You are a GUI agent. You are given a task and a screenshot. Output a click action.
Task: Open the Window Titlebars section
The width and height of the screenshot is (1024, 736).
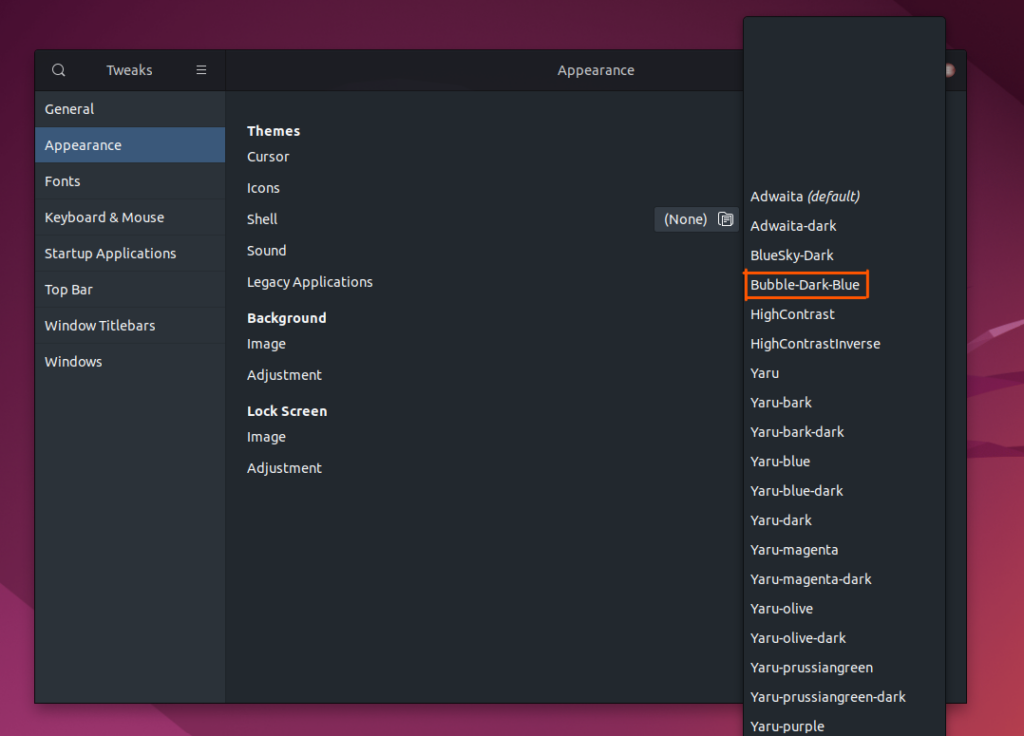click(129, 325)
